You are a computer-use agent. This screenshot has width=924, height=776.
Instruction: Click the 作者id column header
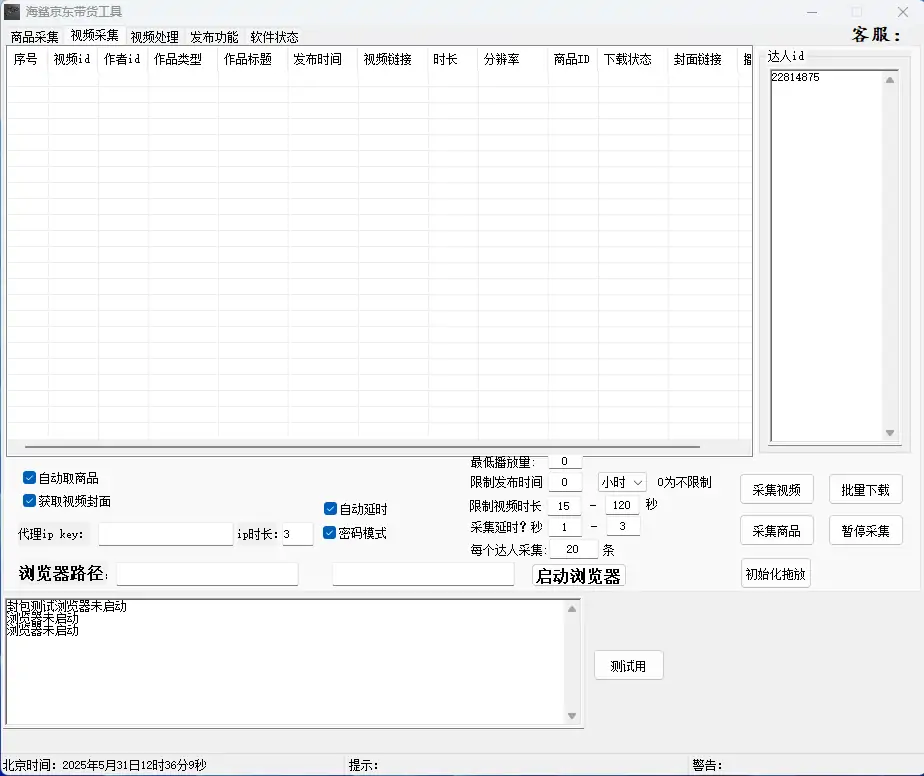(x=123, y=60)
